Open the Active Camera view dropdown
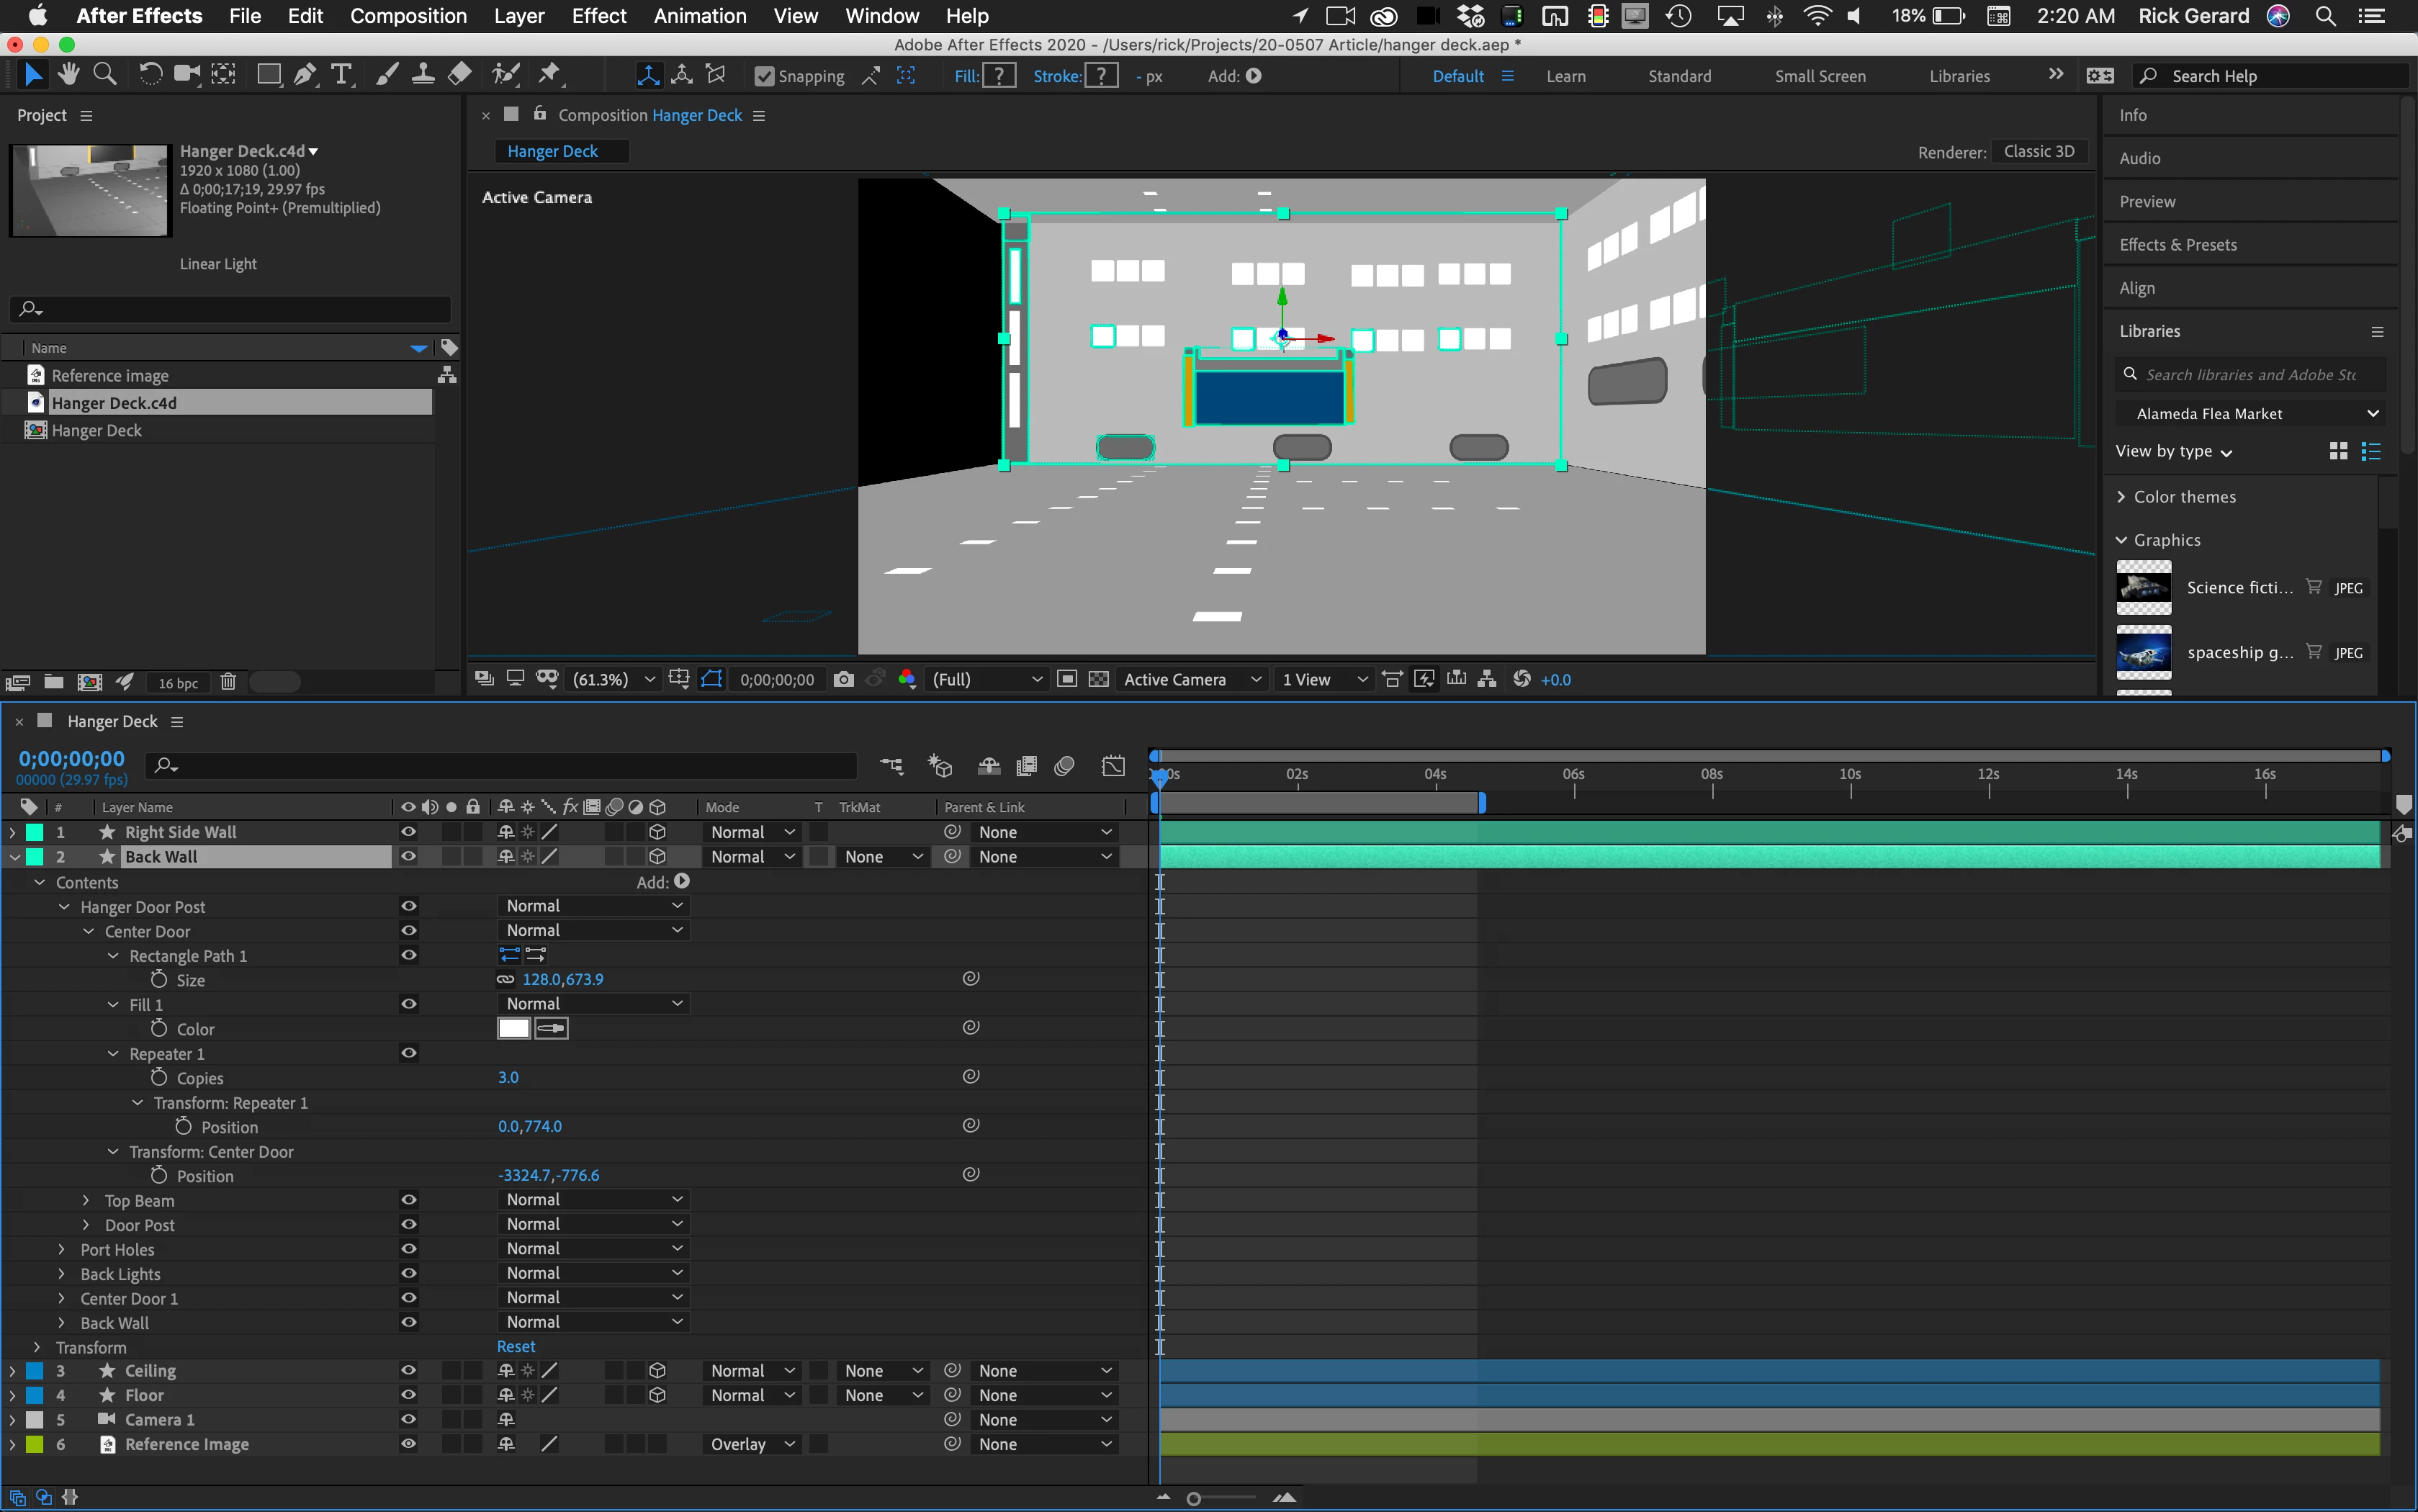The height and width of the screenshot is (1512, 2418). click(x=1191, y=679)
